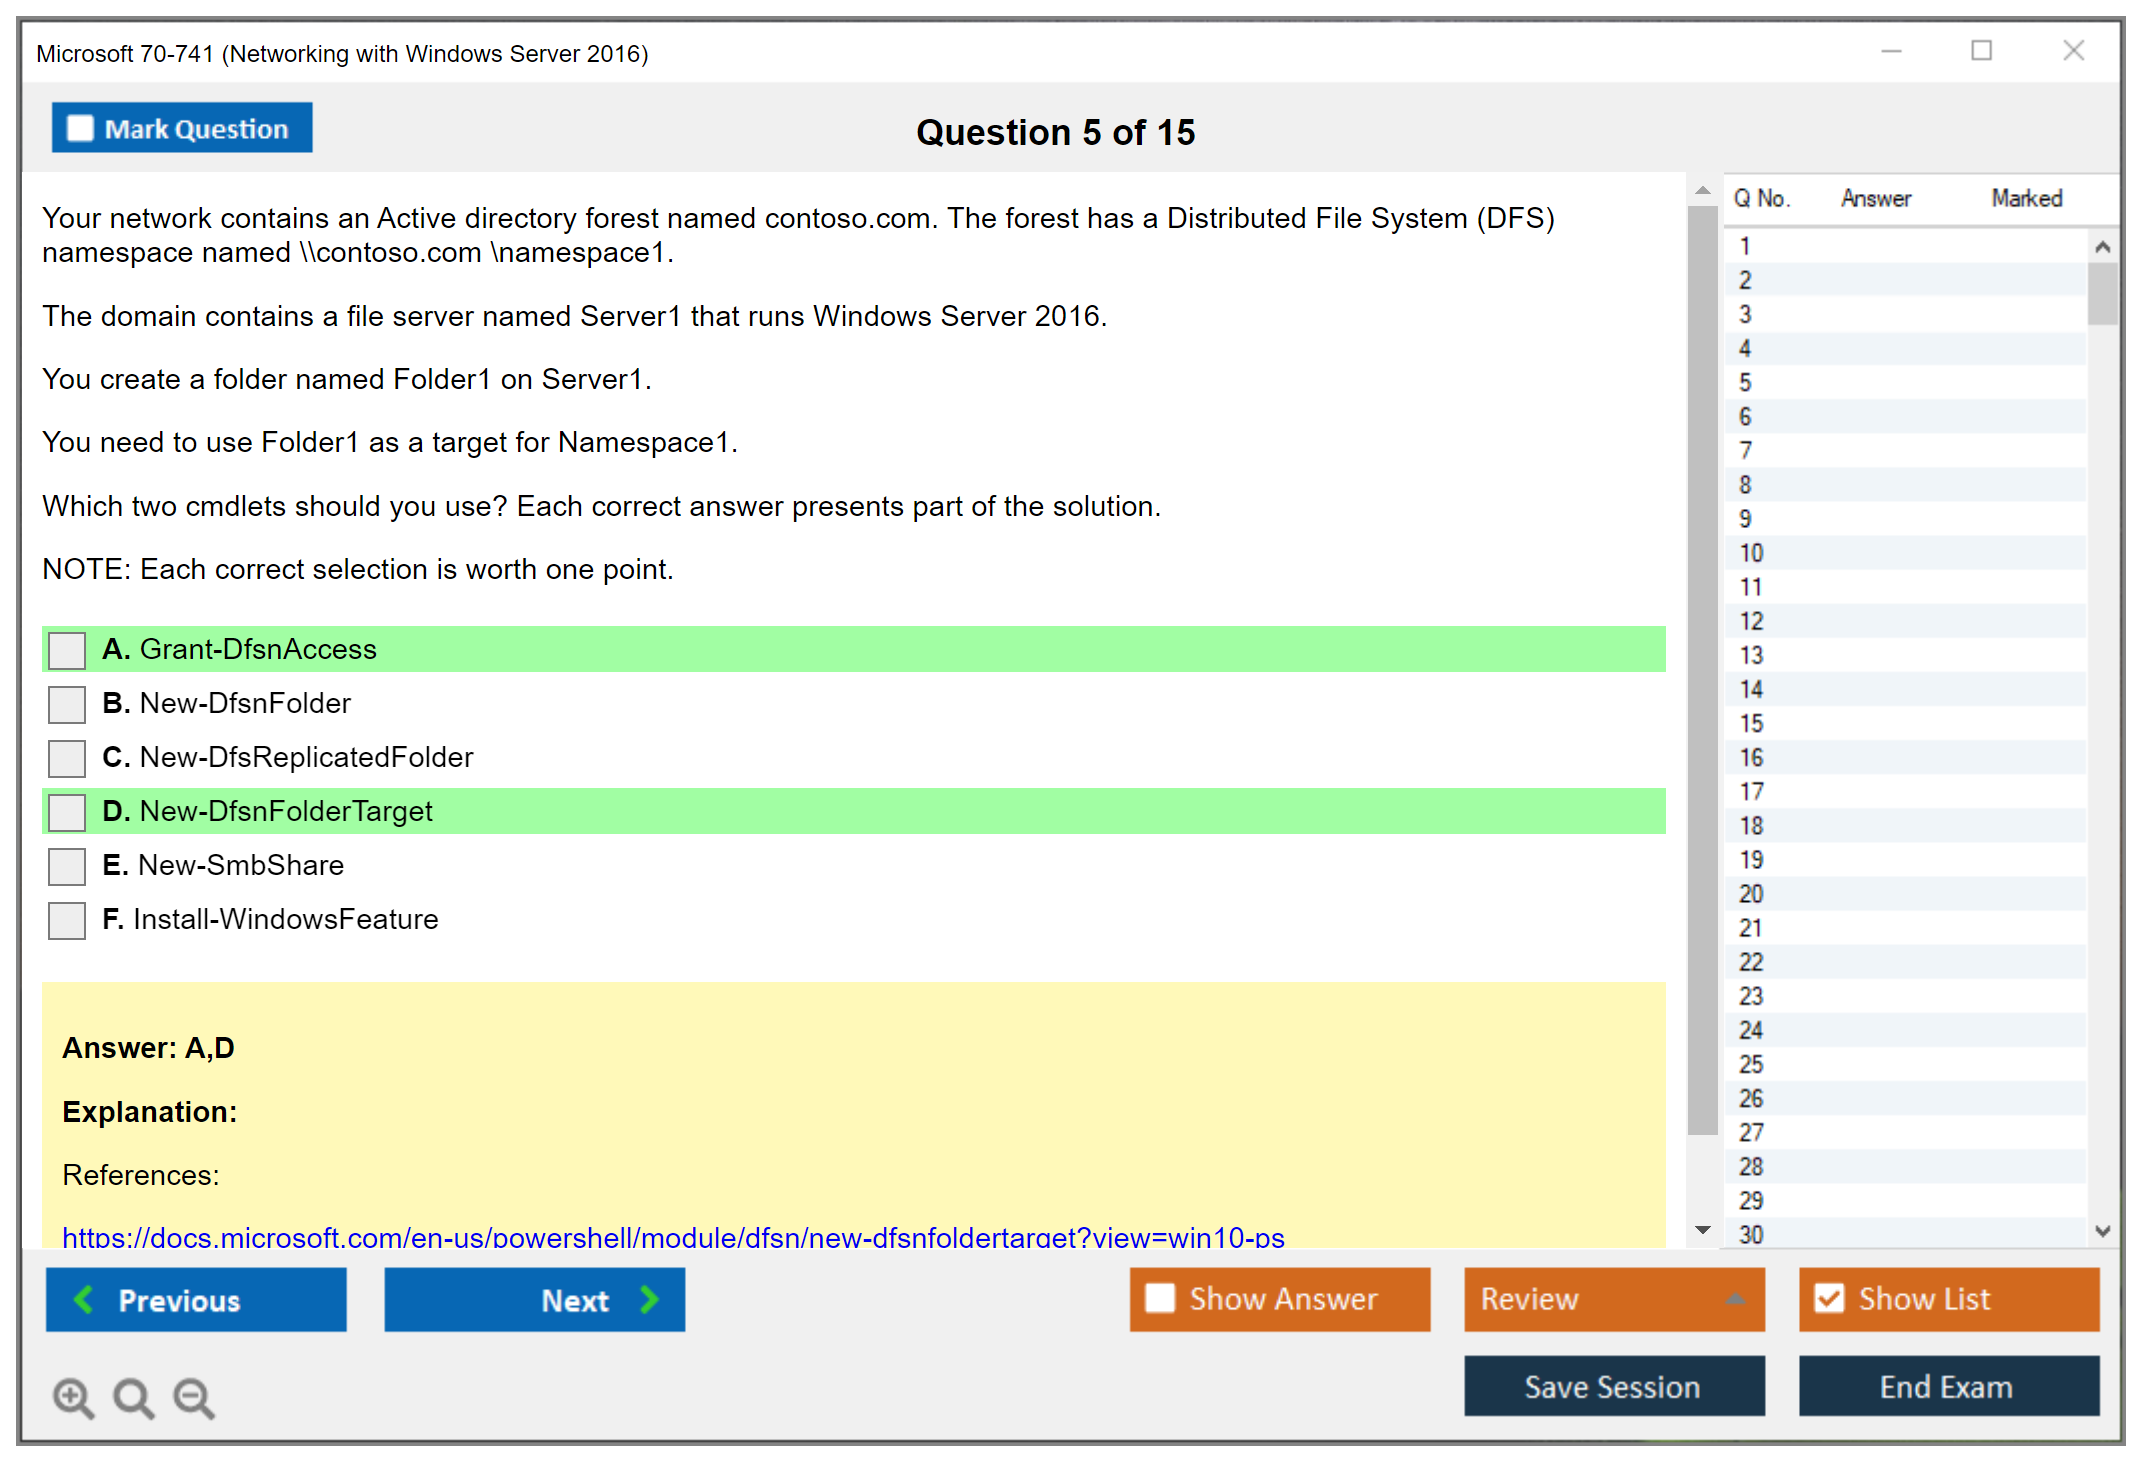The width and height of the screenshot is (2150, 1470).
Task: Click the question pane vertical scrollbar thumb
Action: pos(1702,670)
